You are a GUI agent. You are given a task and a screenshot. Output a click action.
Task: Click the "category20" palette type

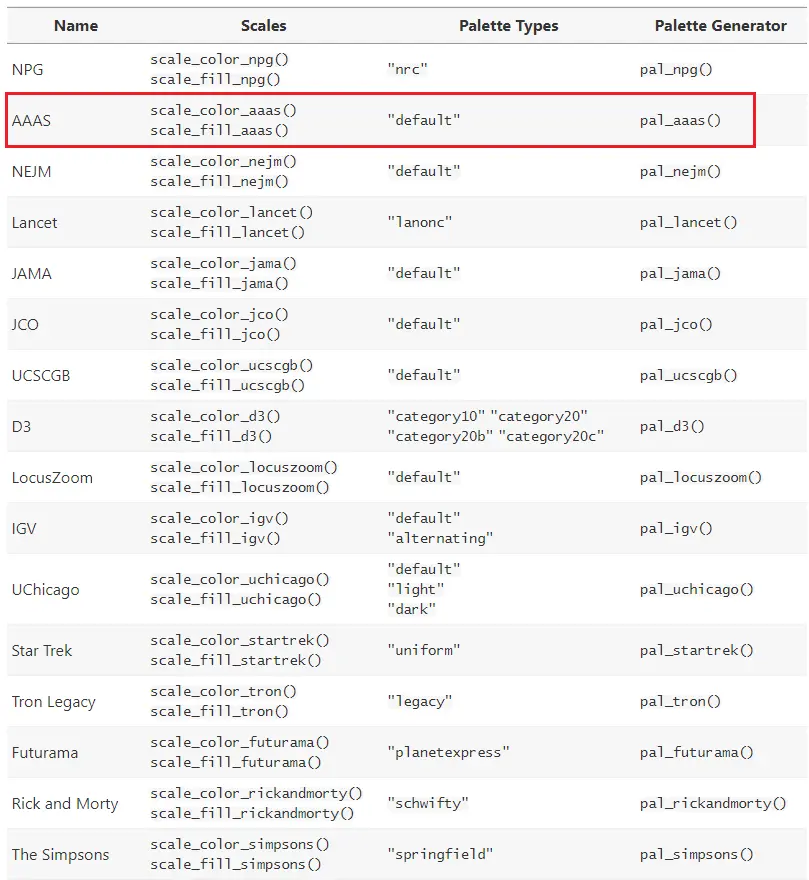pyautogui.click(x=539, y=416)
